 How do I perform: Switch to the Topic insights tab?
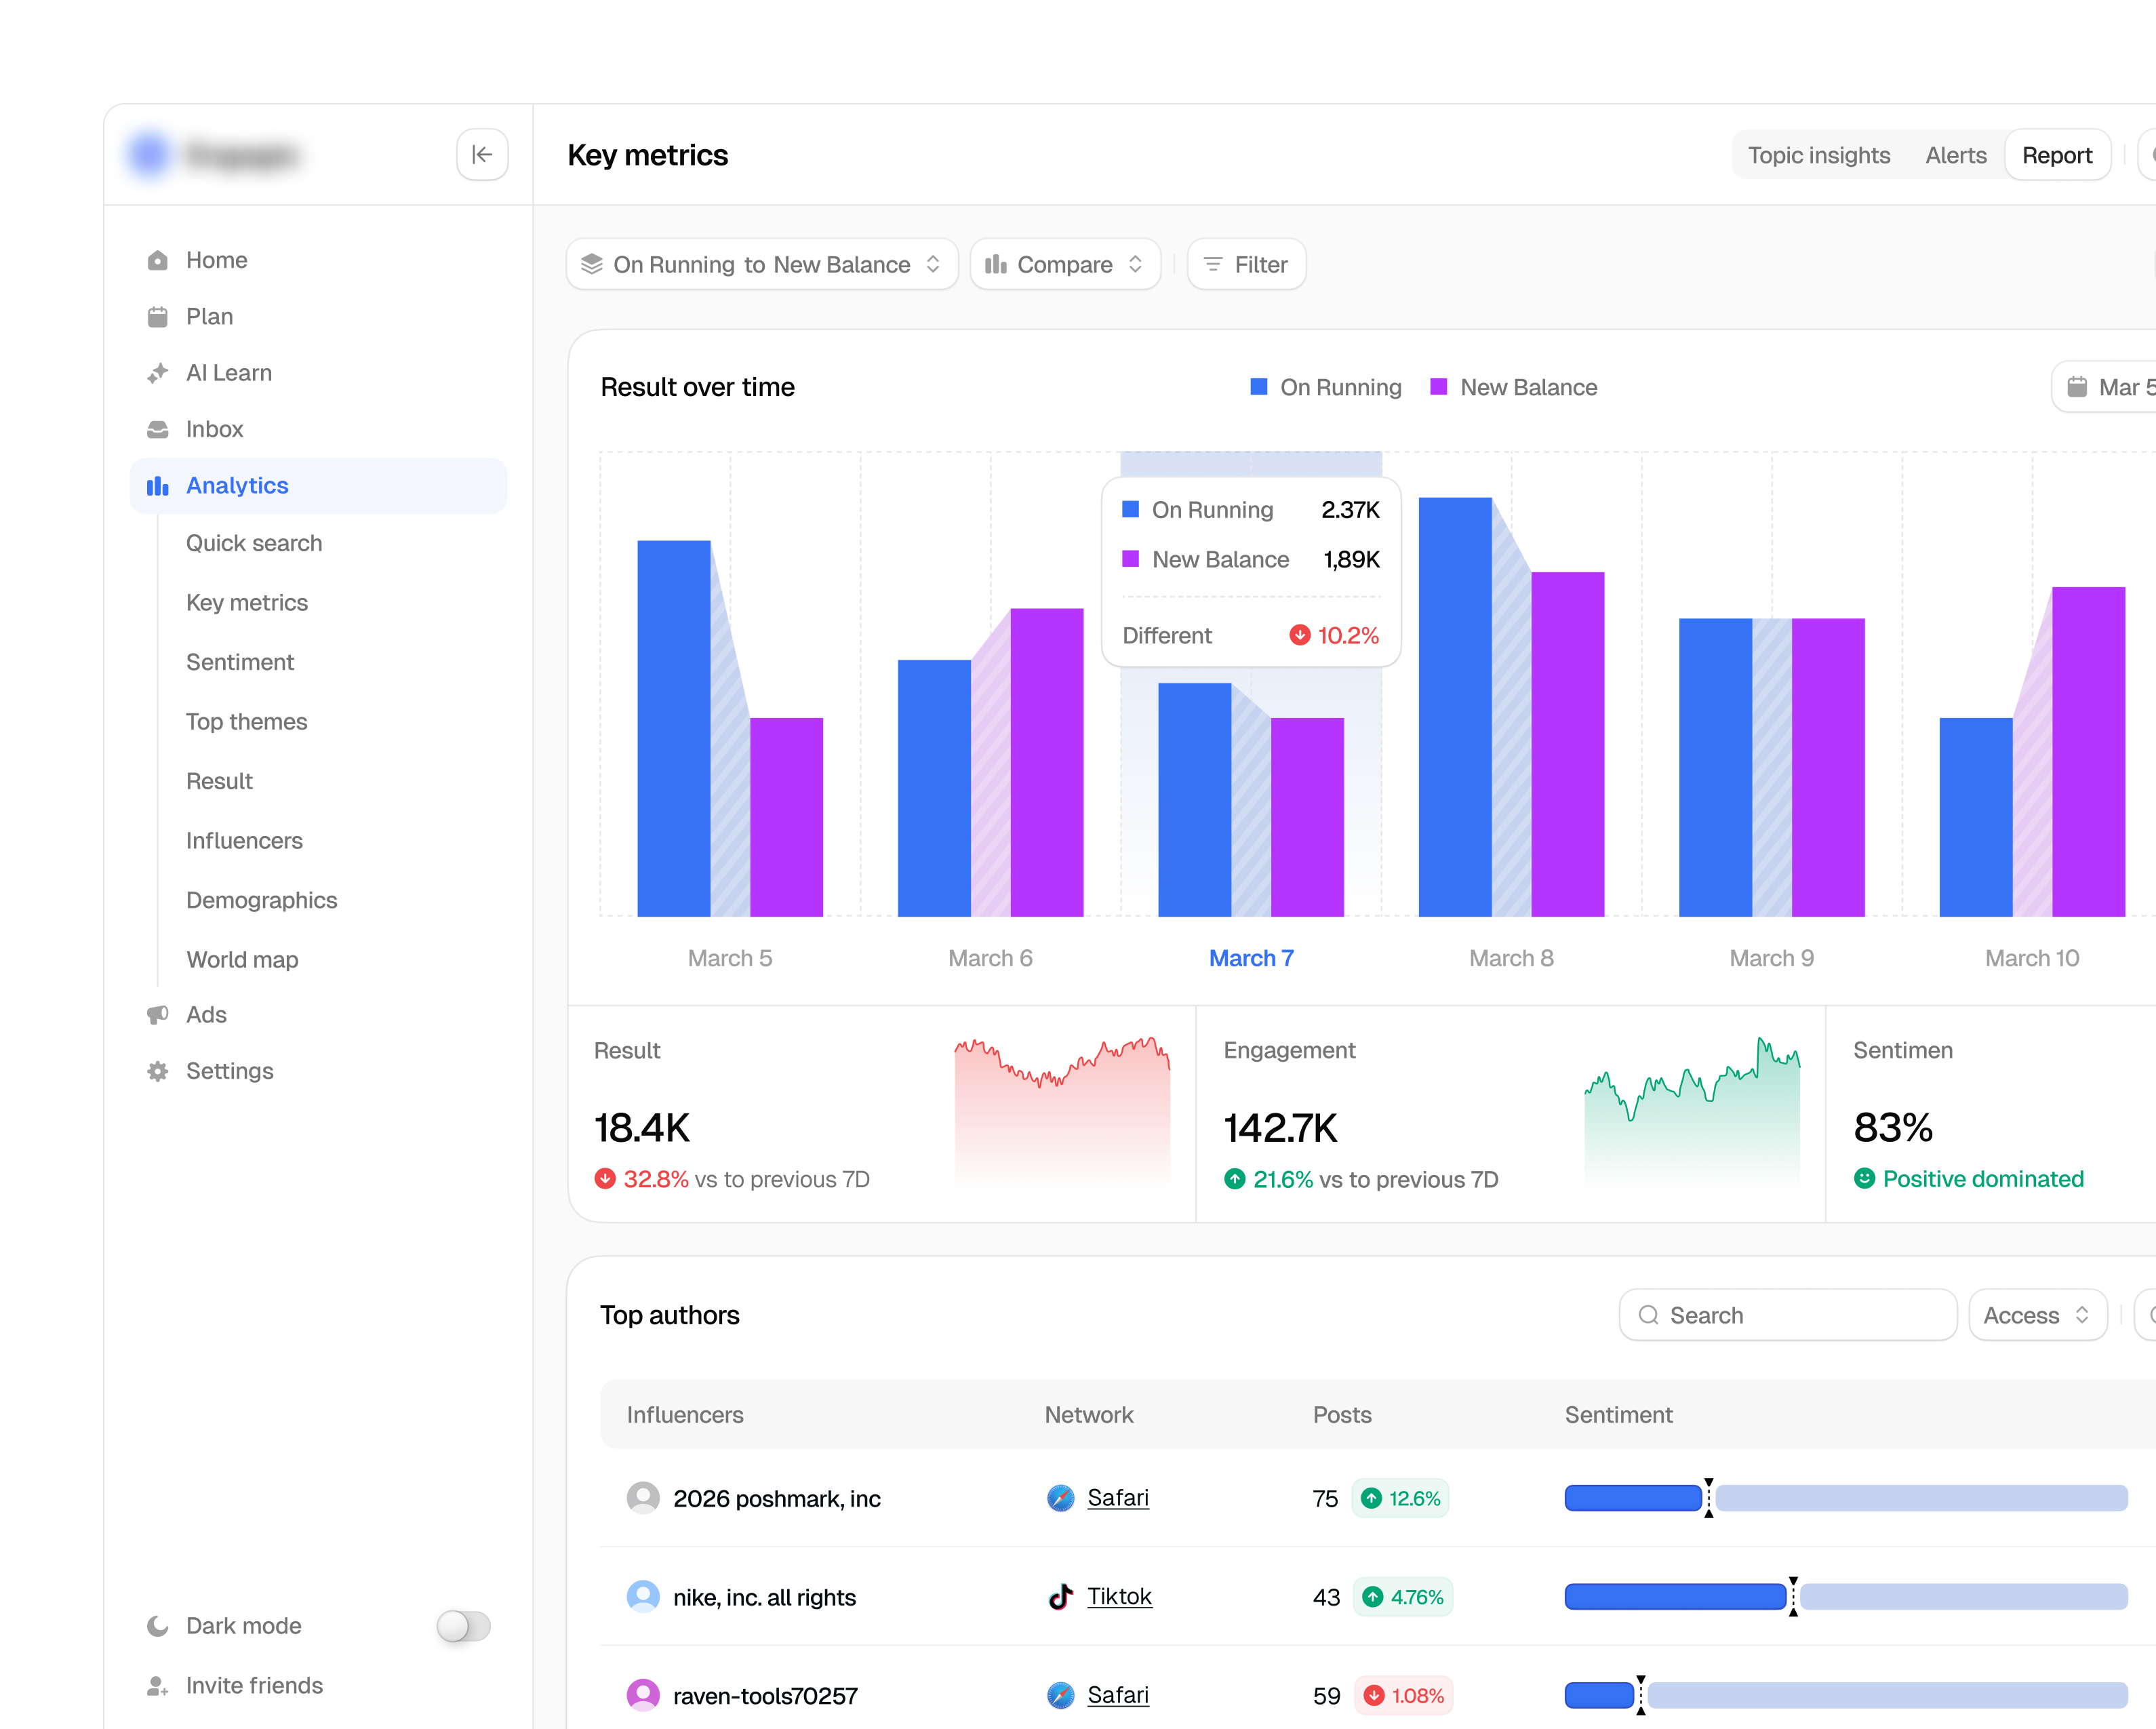1819,155
